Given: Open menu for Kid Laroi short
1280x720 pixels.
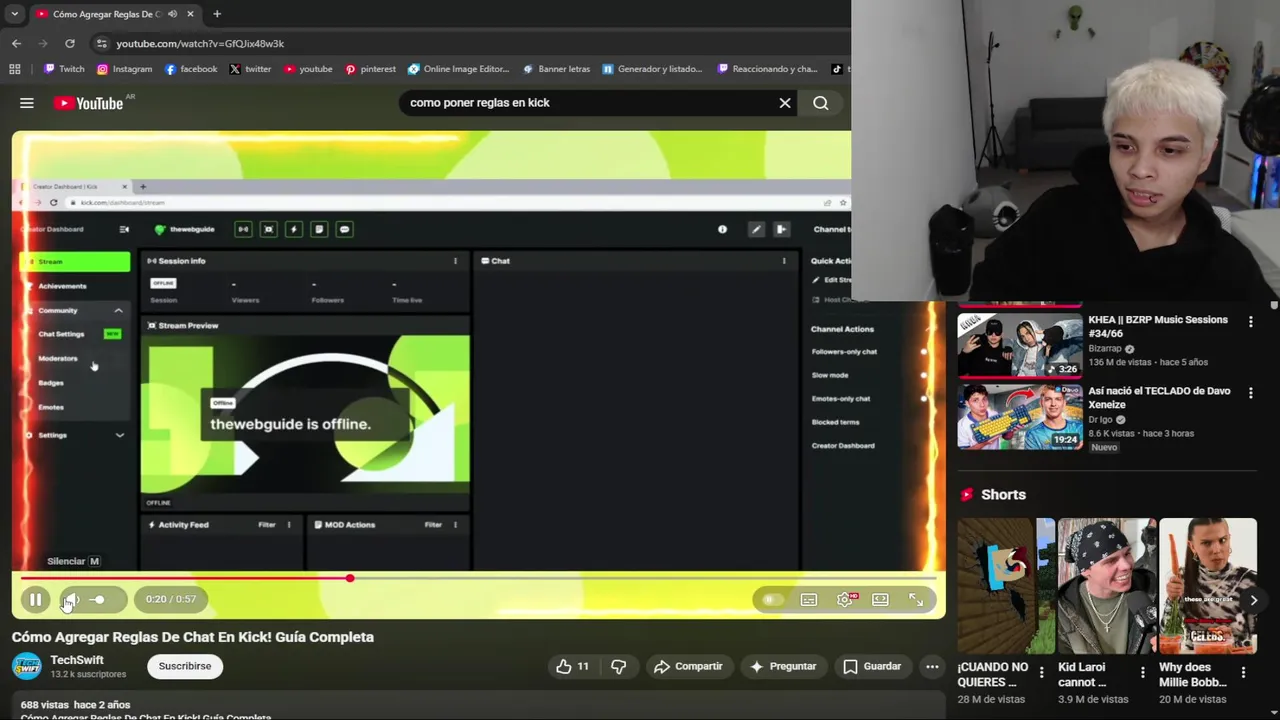Looking at the screenshot, I should point(1142,673).
